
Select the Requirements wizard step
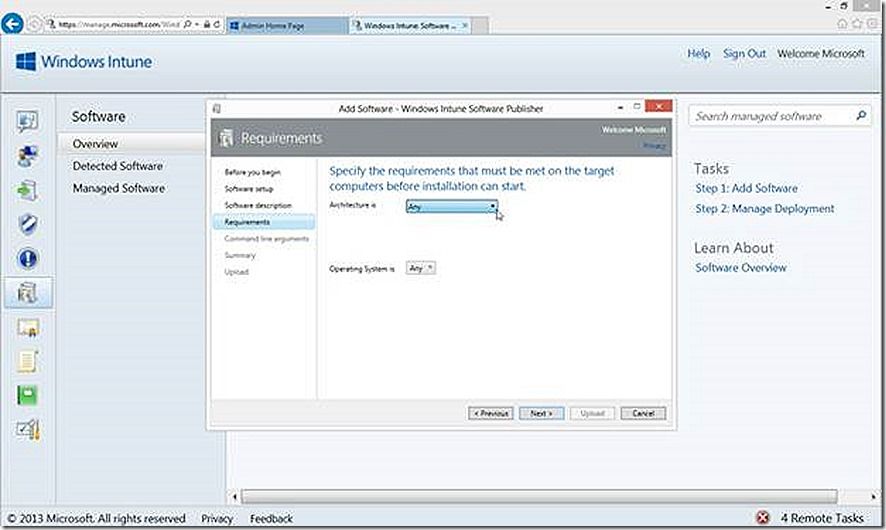(x=264, y=222)
